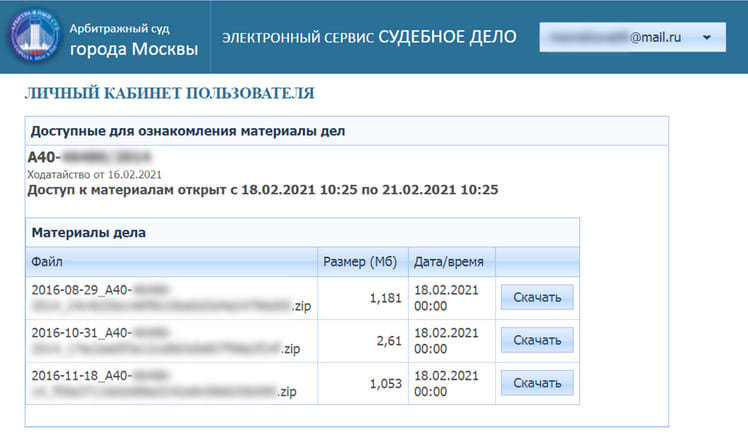The width and height of the screenshot is (748, 434).
Task: Click the size value 1,053
Action: (x=385, y=384)
